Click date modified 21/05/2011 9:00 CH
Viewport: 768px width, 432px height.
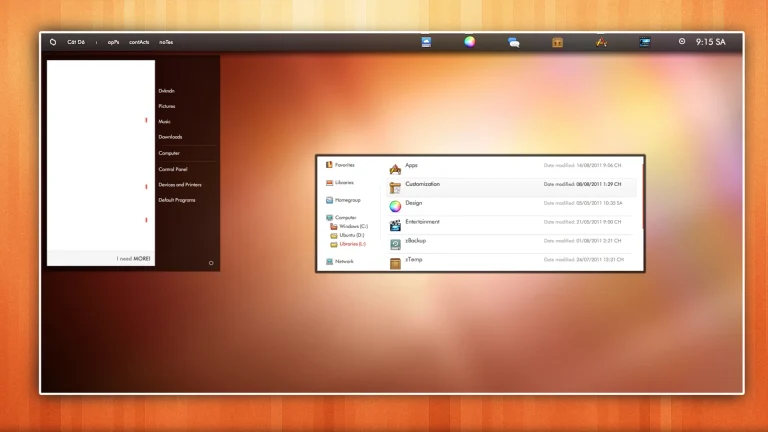582,222
